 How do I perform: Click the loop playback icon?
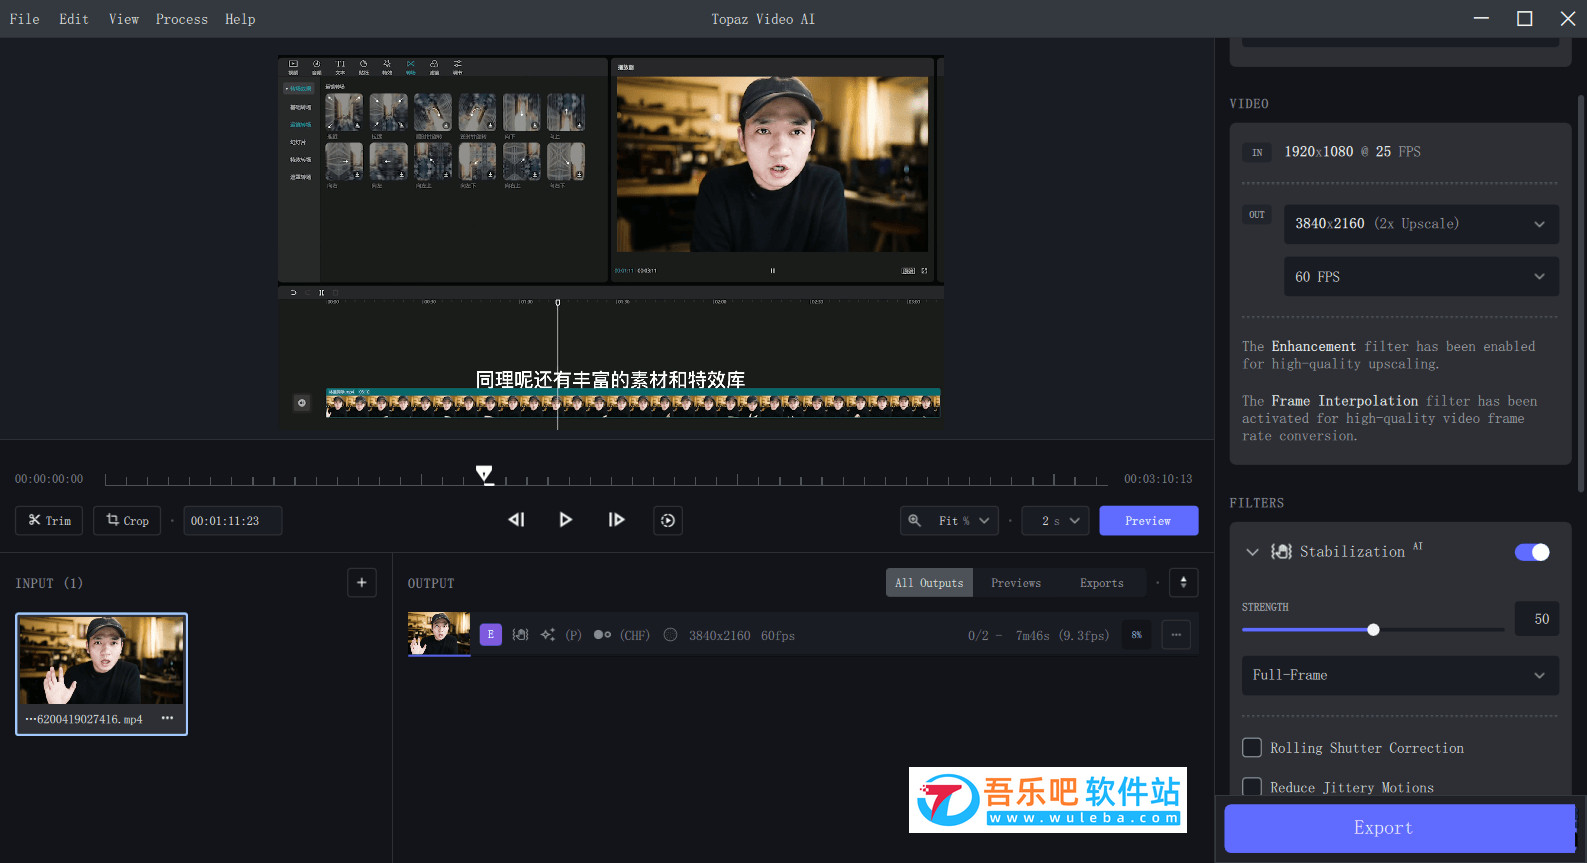coord(668,520)
